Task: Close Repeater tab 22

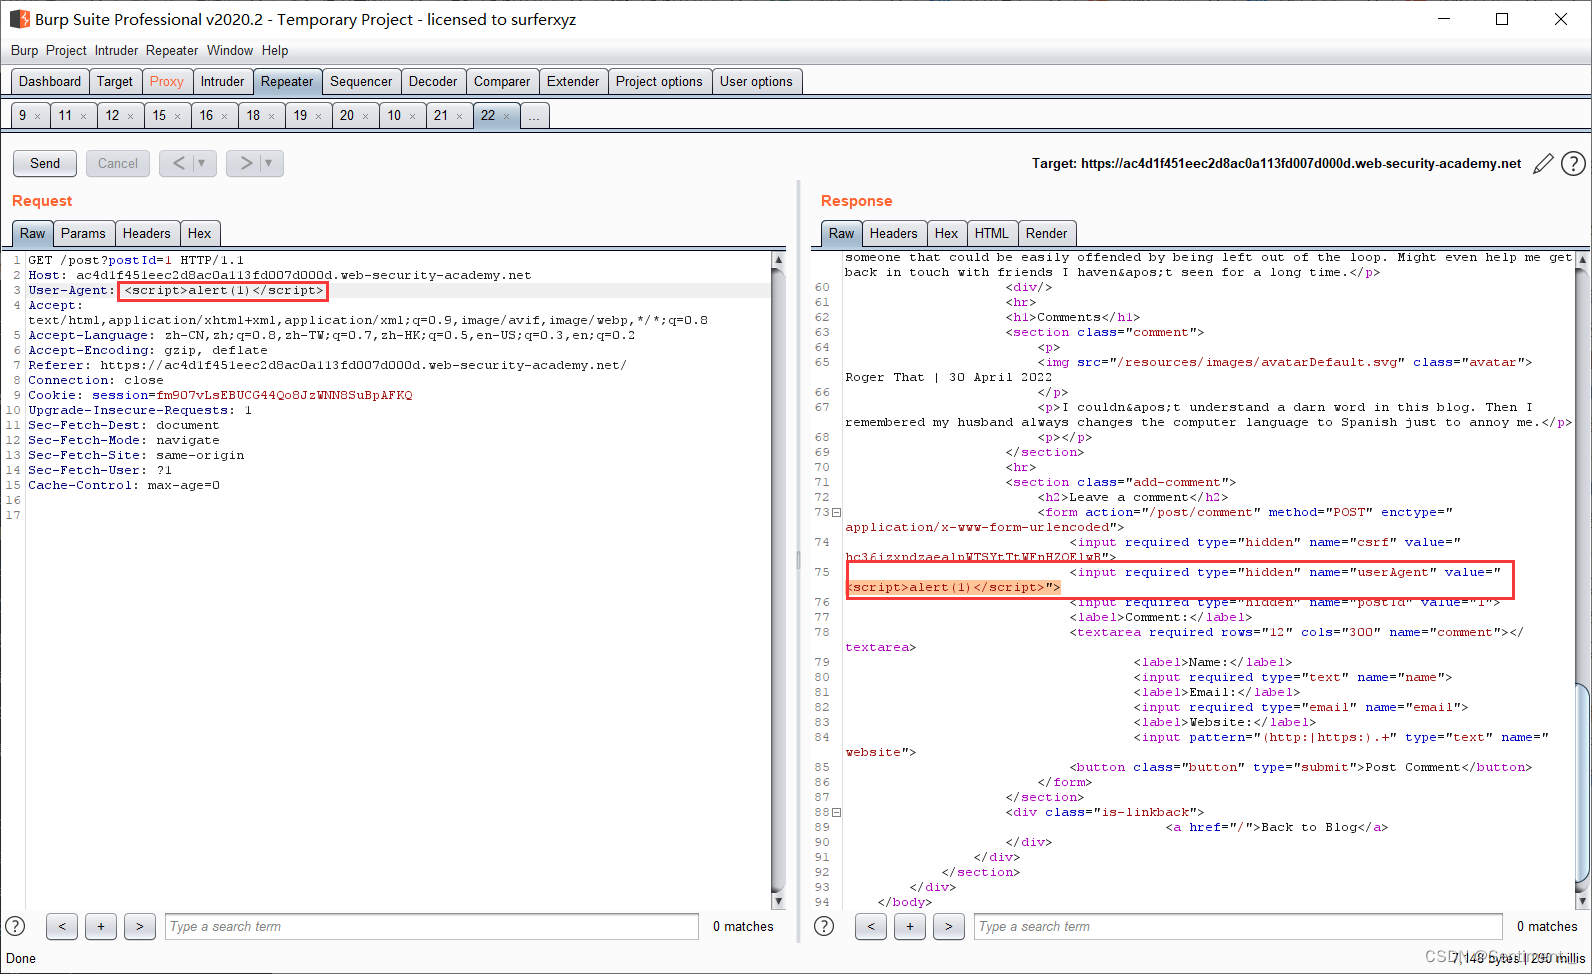Action: (506, 117)
